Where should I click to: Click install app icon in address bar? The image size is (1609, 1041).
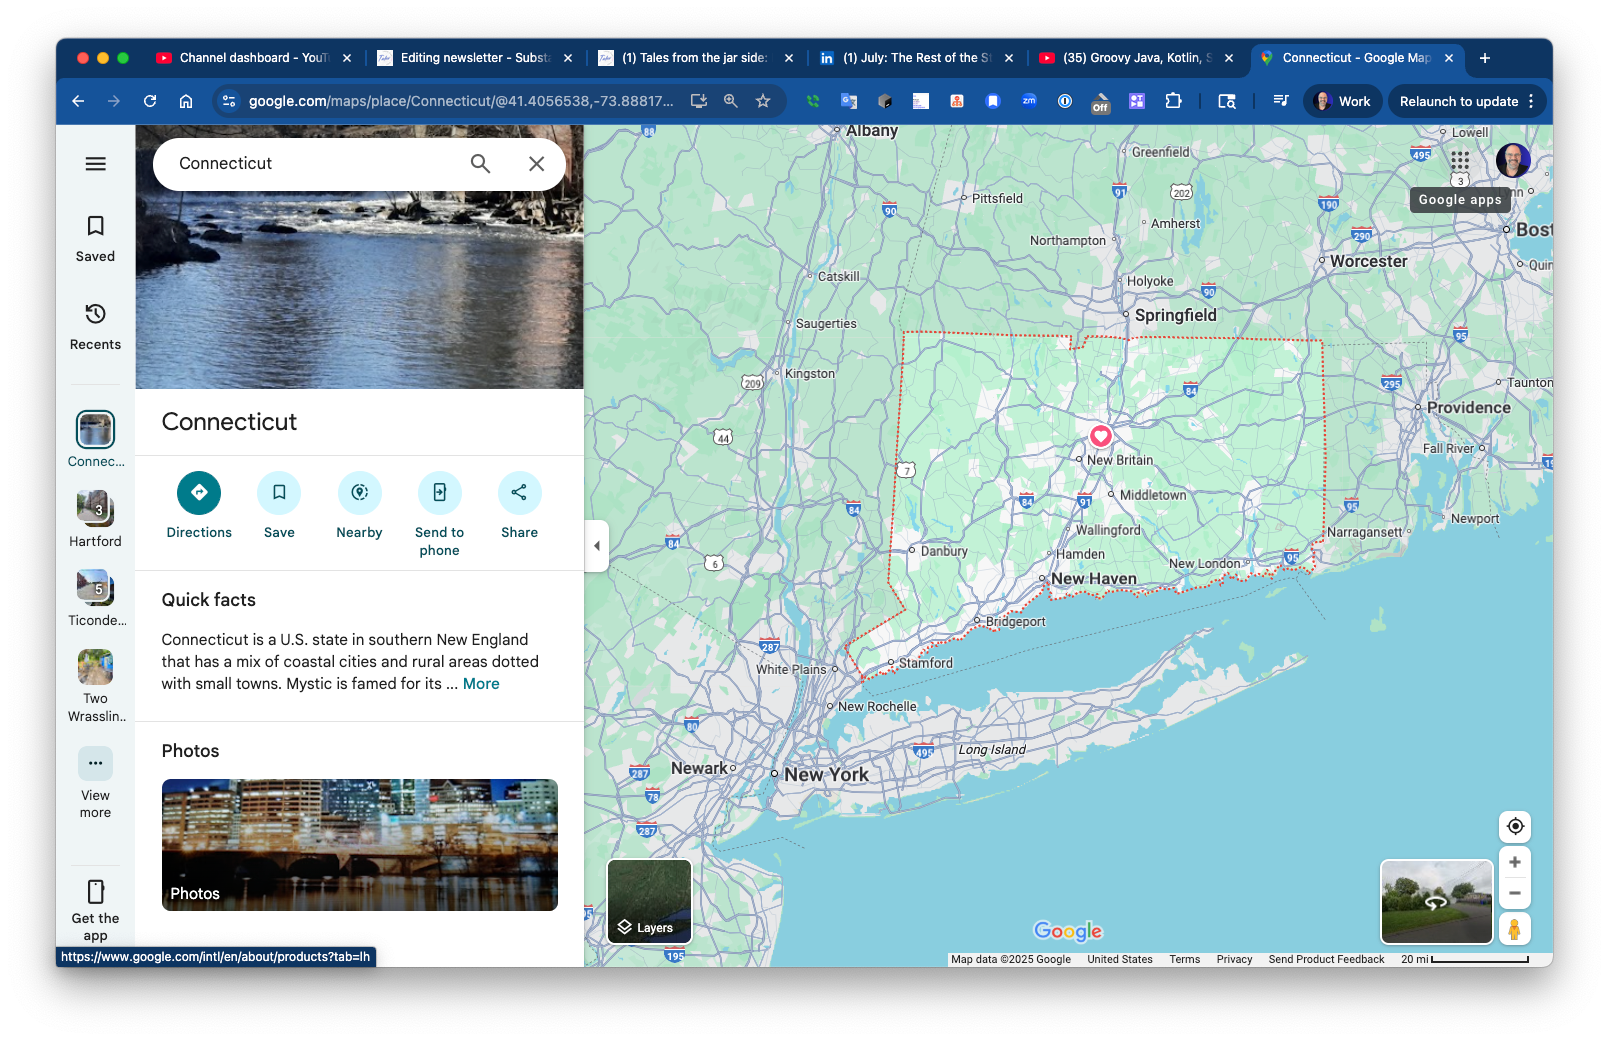[x=699, y=101]
